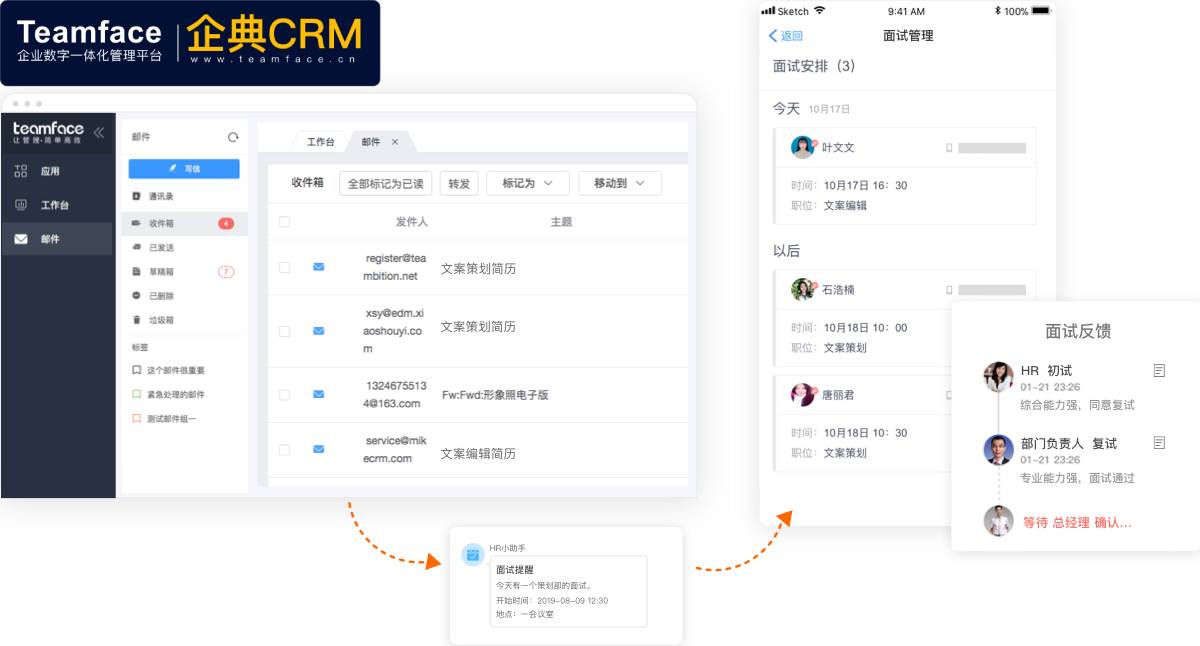Screen dimensions: 1200x646
Task: Click the 面试安排（3）heading
Action: tap(814, 66)
